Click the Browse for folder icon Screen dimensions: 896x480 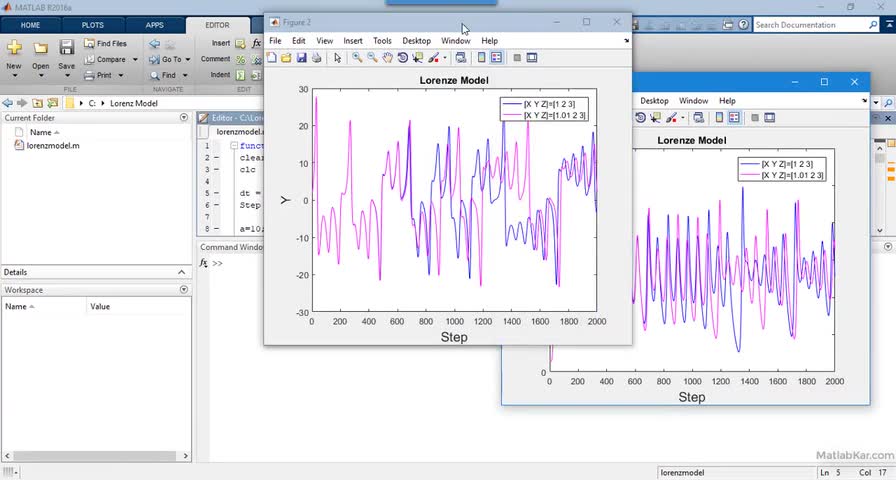point(53,103)
